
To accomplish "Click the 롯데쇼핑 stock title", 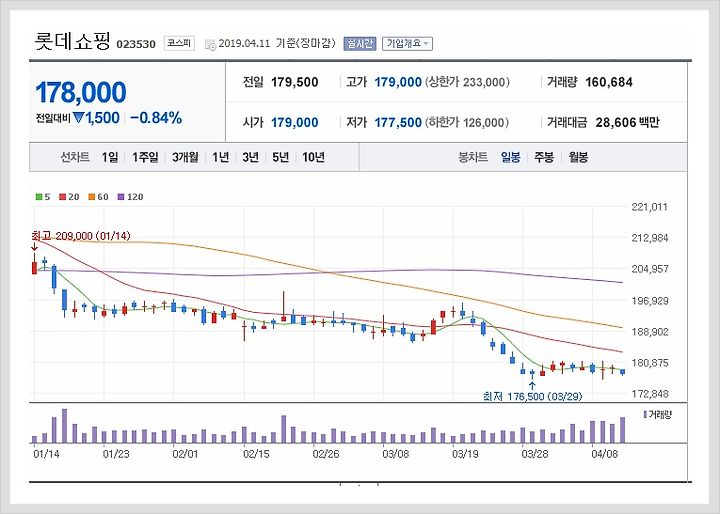I will 73,41.
